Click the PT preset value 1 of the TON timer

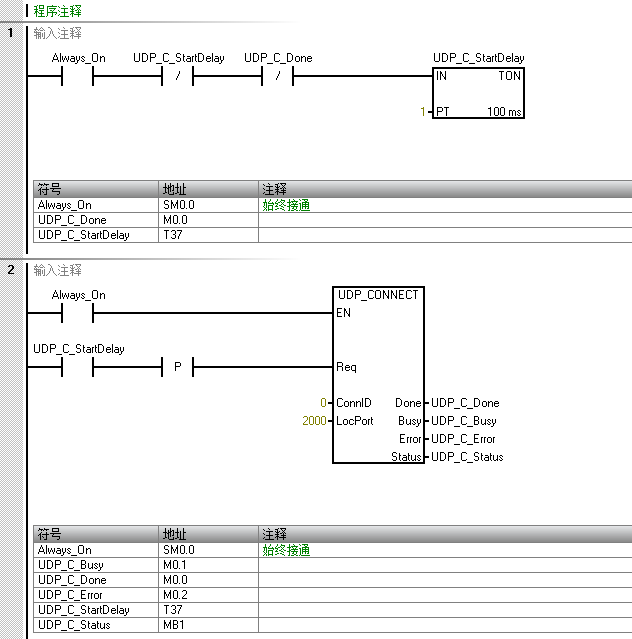[423, 112]
